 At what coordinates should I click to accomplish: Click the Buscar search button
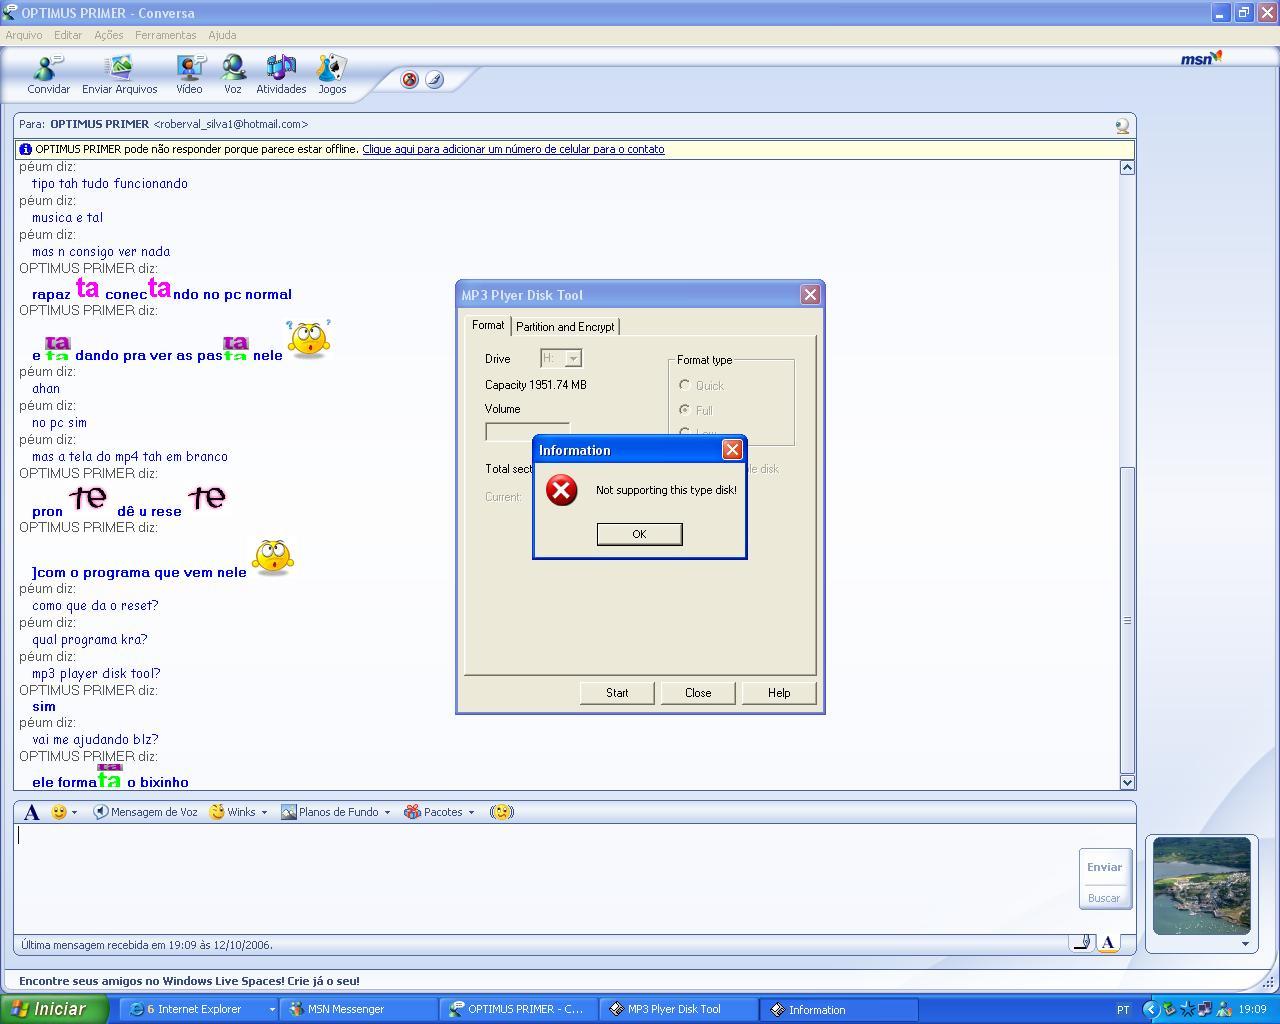coord(1104,898)
